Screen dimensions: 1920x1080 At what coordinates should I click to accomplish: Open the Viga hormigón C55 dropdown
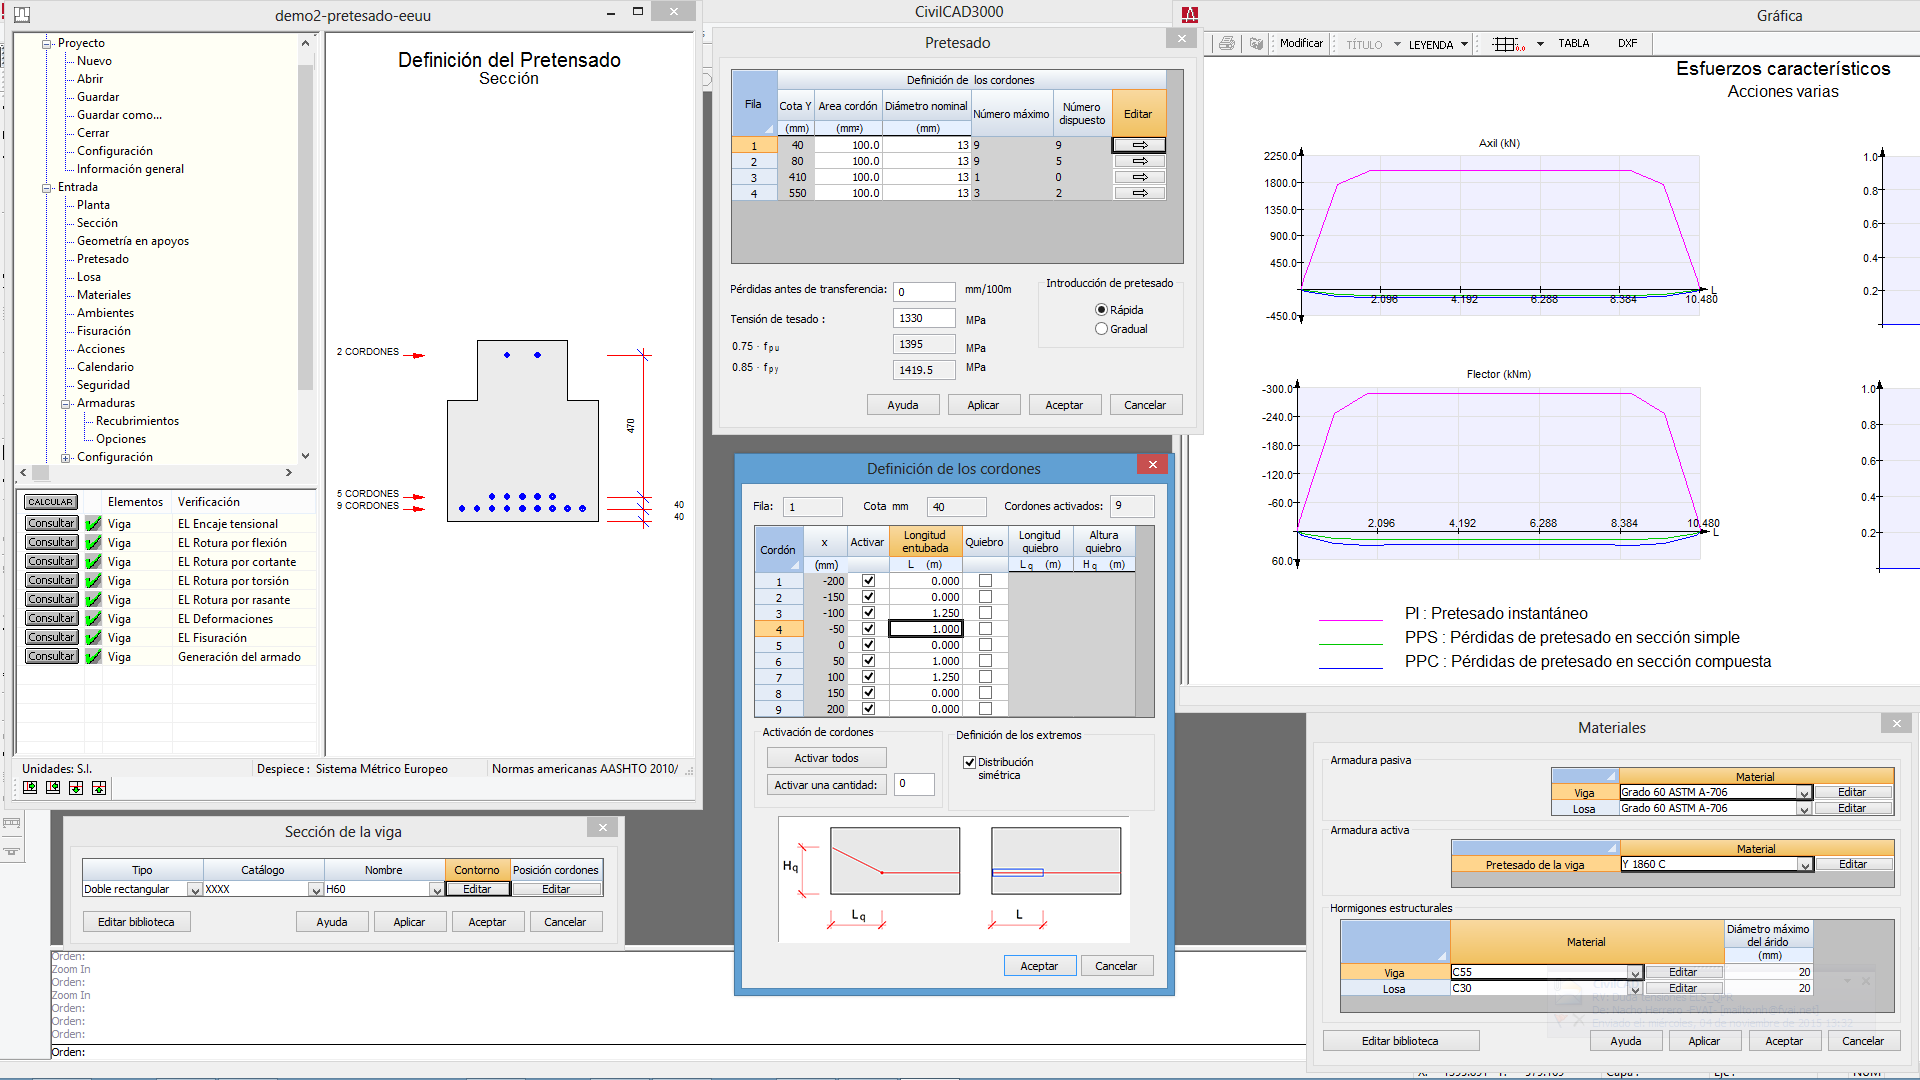pyautogui.click(x=1634, y=973)
